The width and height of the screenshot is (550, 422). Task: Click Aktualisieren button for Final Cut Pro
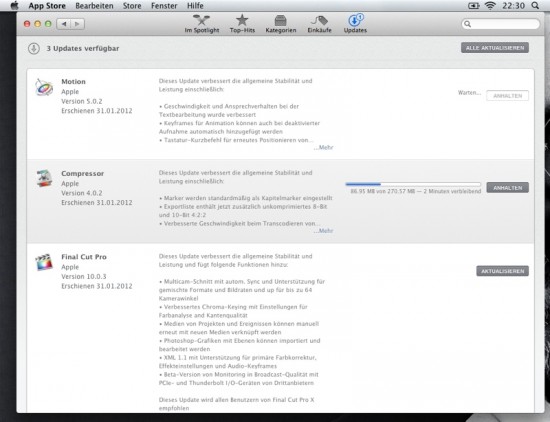pyautogui.click(x=502, y=271)
